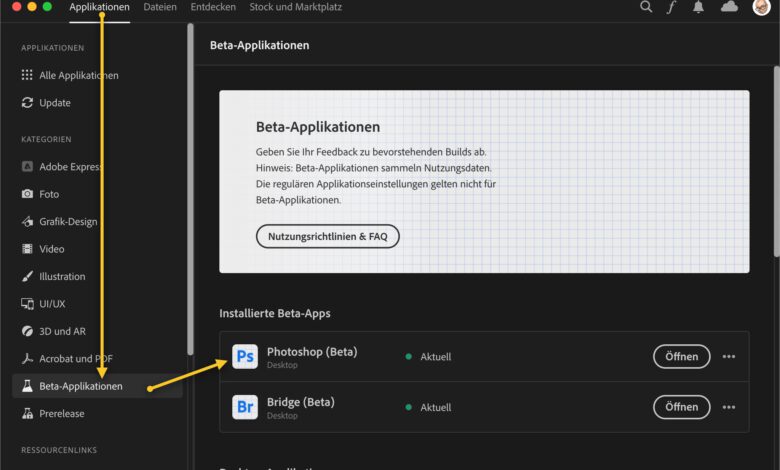Screen dimensions: 780x470
Task: Choose the Foto category
Action: (x=49, y=194)
